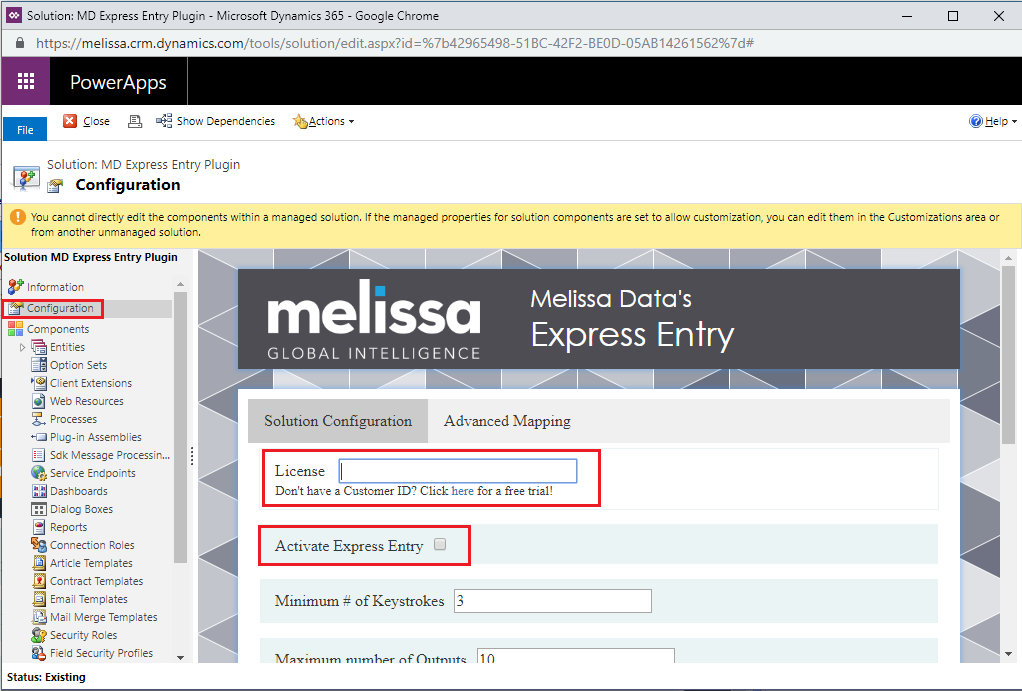Open the Actions dropdown menu

click(x=325, y=121)
